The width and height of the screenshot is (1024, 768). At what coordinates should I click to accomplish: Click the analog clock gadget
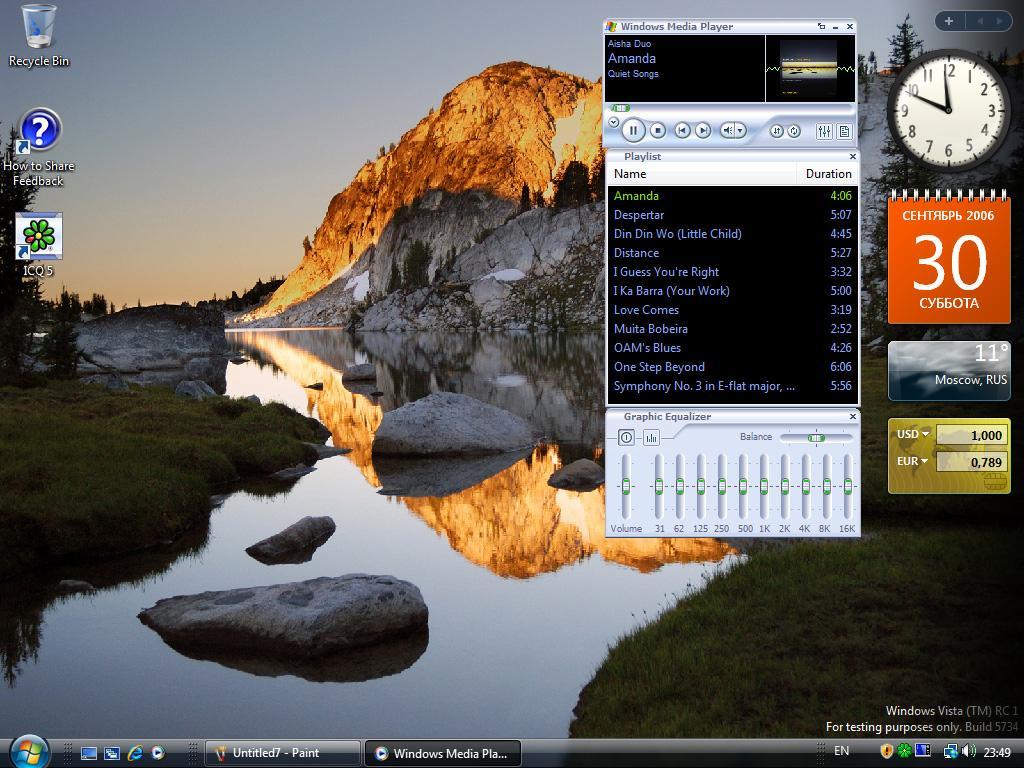pyautogui.click(x=949, y=110)
